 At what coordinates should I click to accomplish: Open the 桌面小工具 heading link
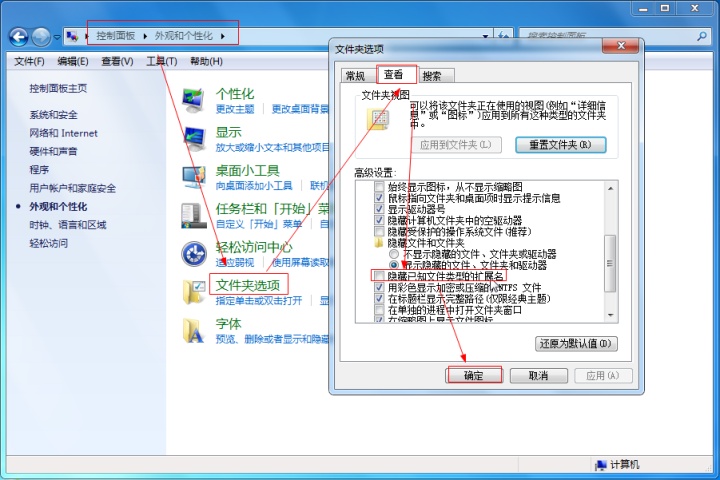click(x=248, y=170)
